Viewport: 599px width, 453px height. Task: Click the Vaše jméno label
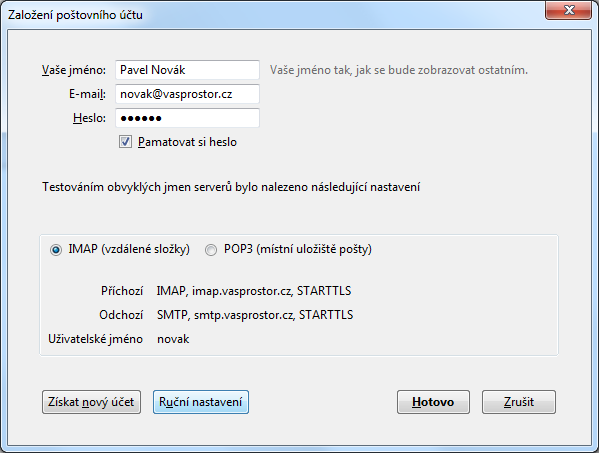pos(74,70)
